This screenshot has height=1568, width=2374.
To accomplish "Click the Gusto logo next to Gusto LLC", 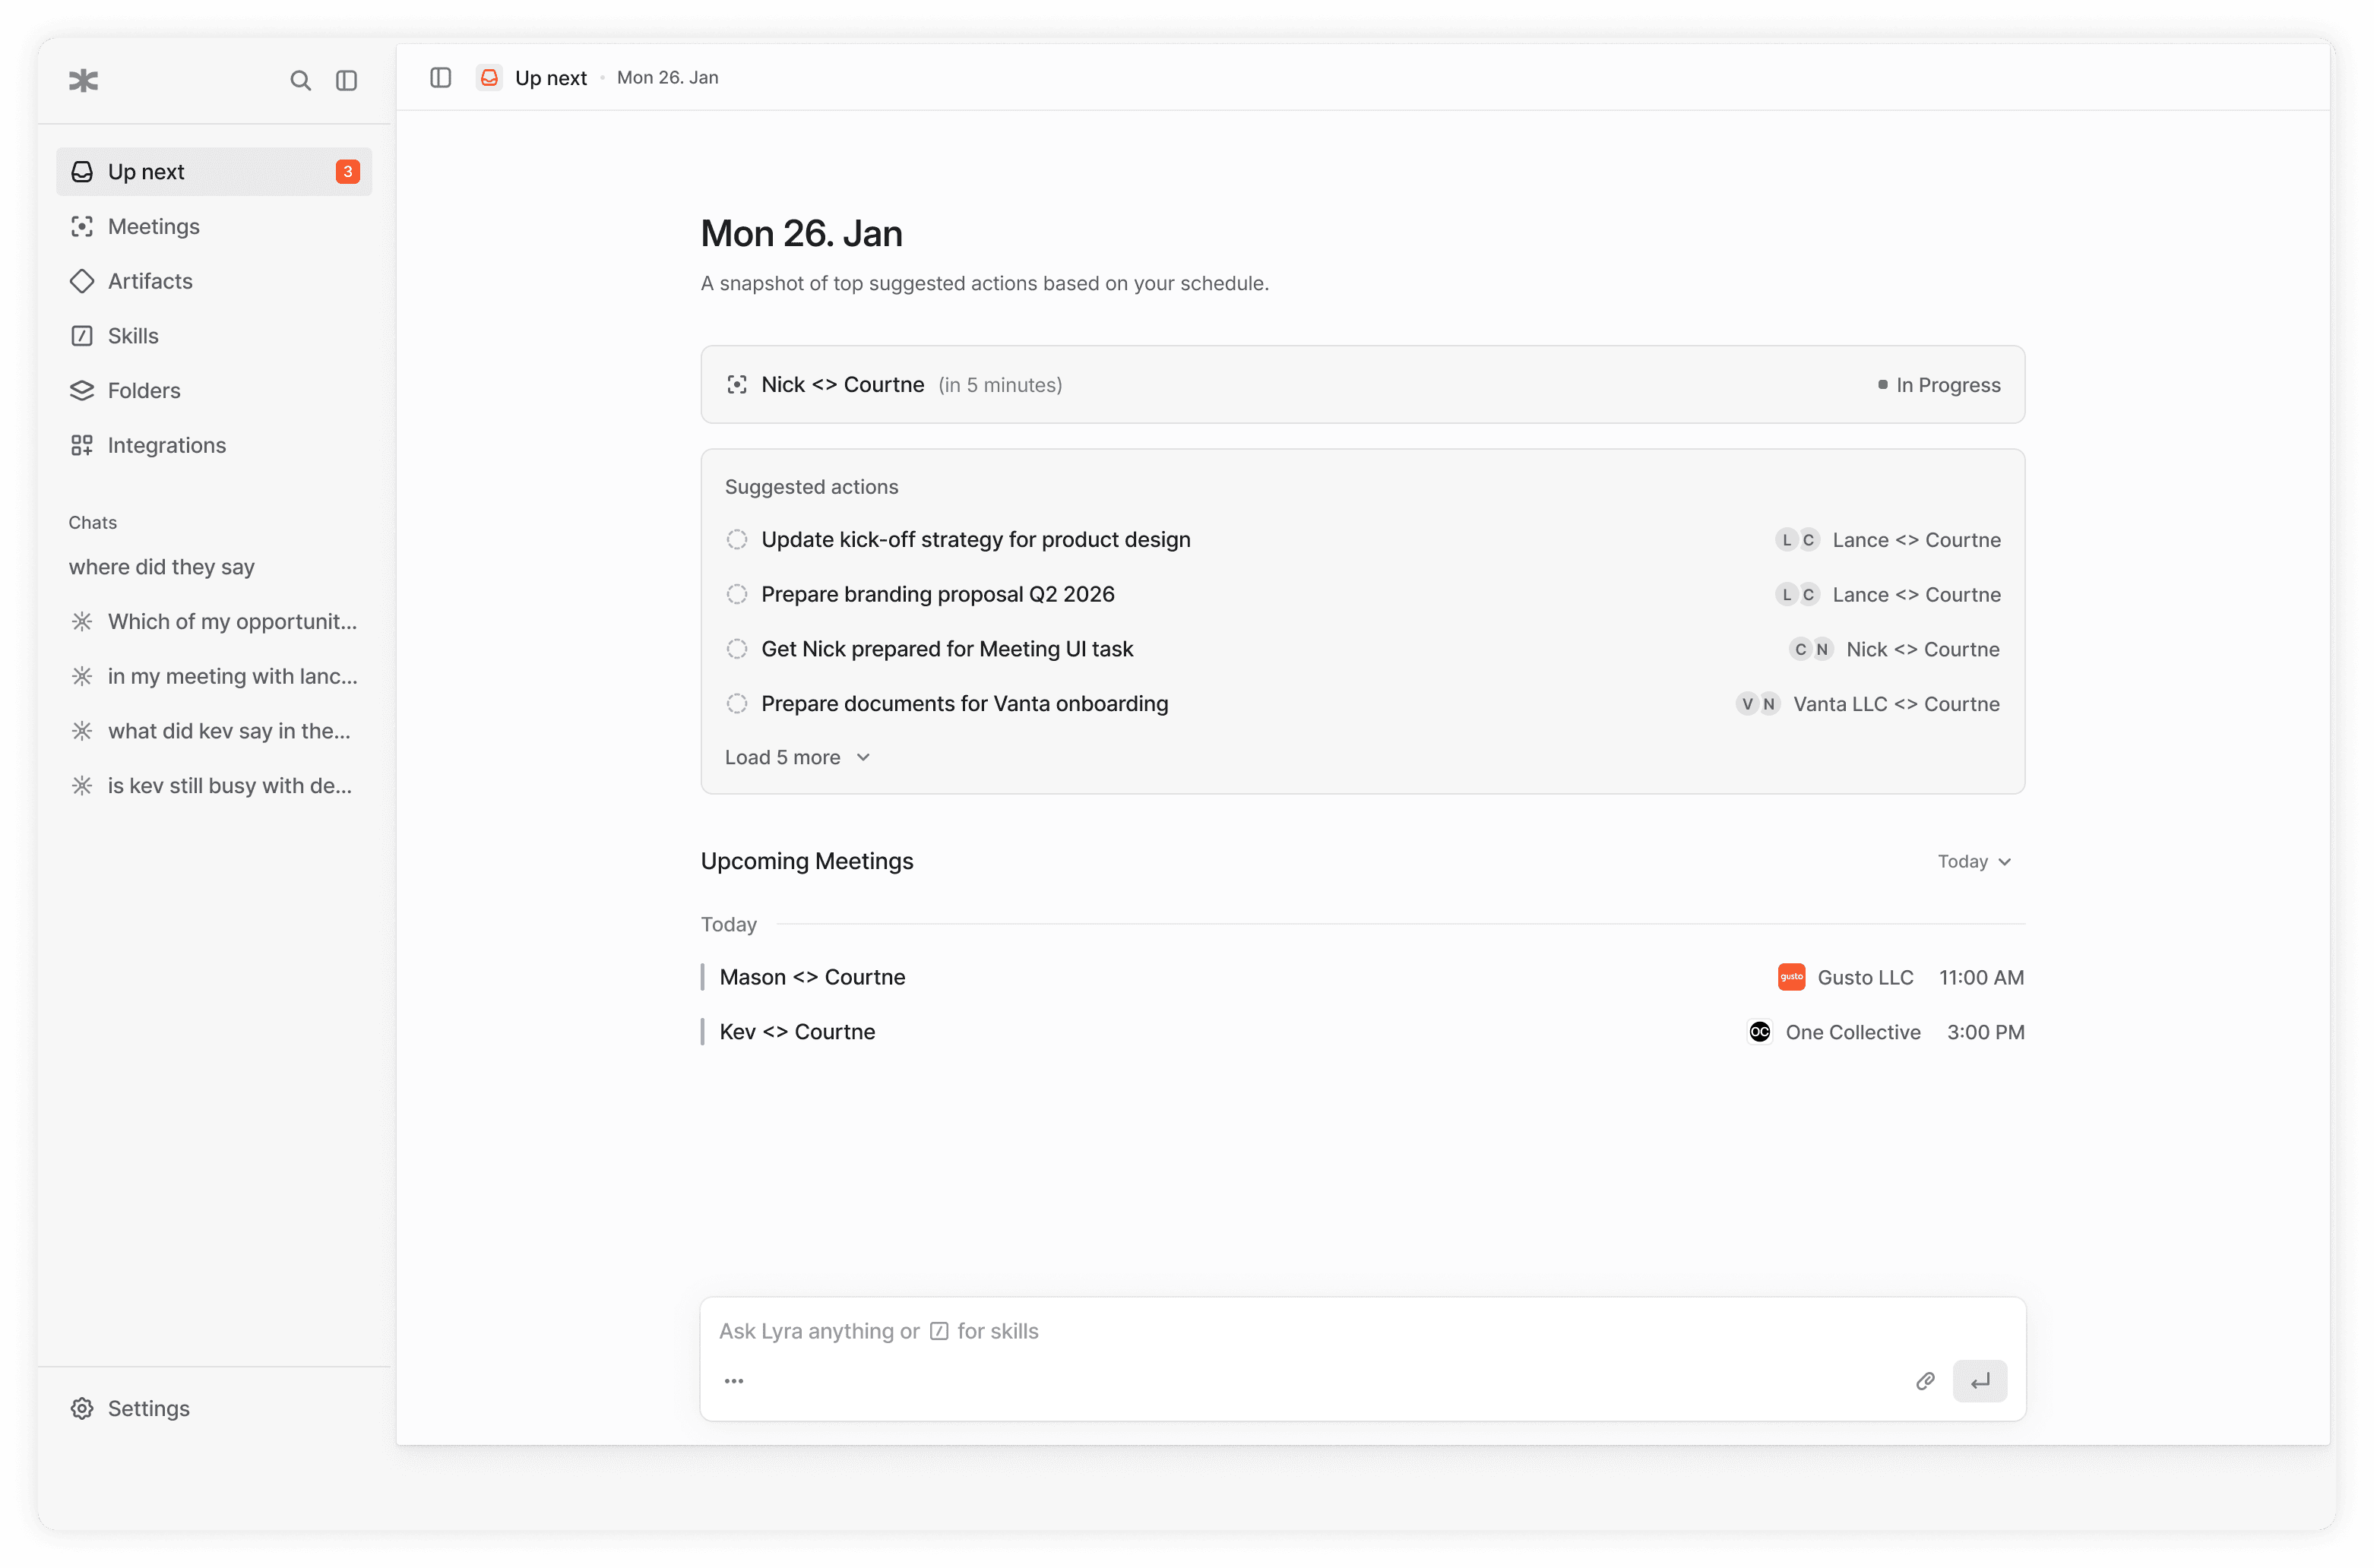I will (1791, 977).
